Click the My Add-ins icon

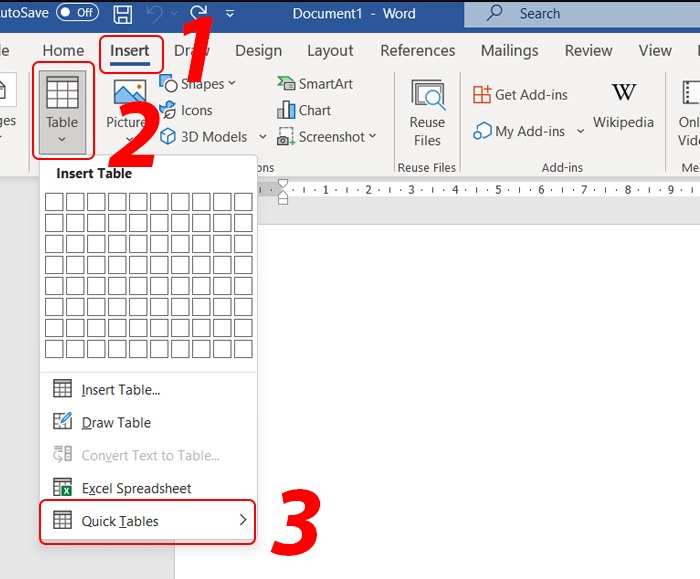click(x=482, y=131)
